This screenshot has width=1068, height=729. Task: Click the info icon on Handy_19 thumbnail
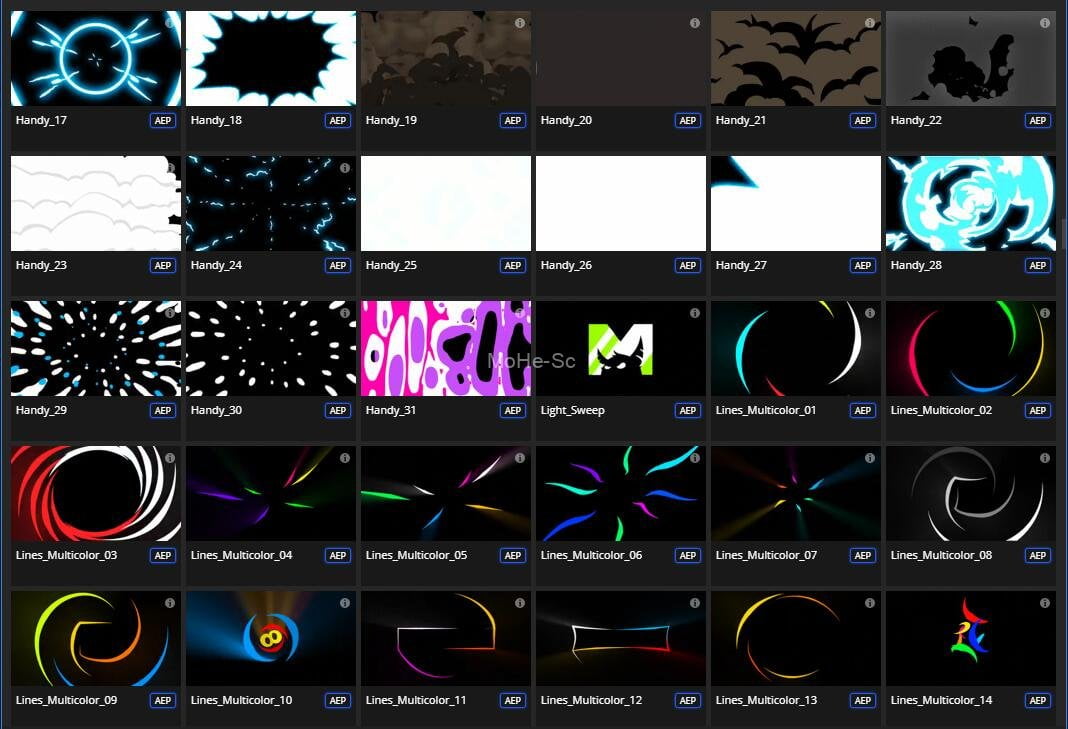520,23
